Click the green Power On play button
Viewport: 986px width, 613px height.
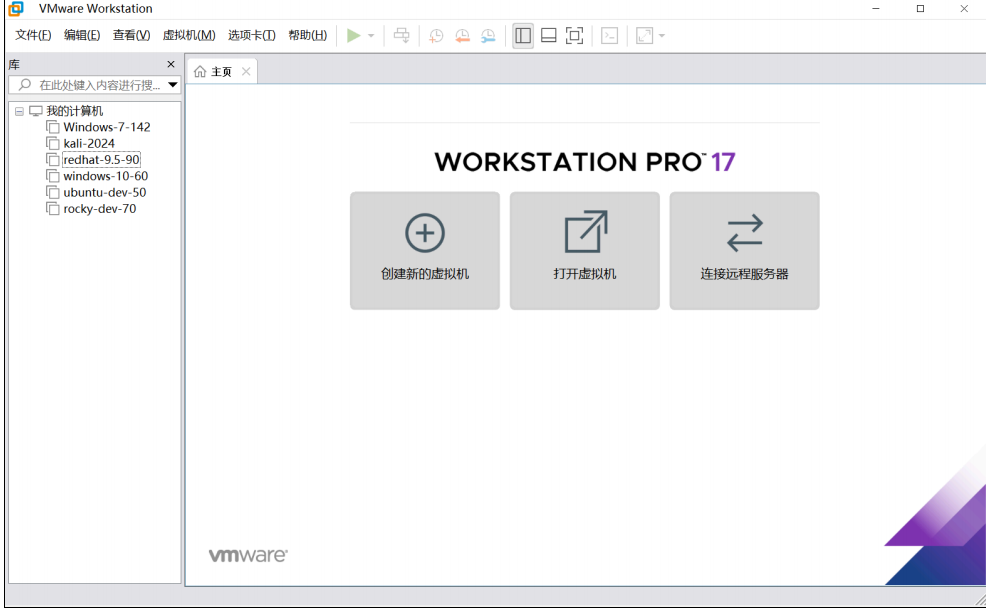[x=353, y=36]
